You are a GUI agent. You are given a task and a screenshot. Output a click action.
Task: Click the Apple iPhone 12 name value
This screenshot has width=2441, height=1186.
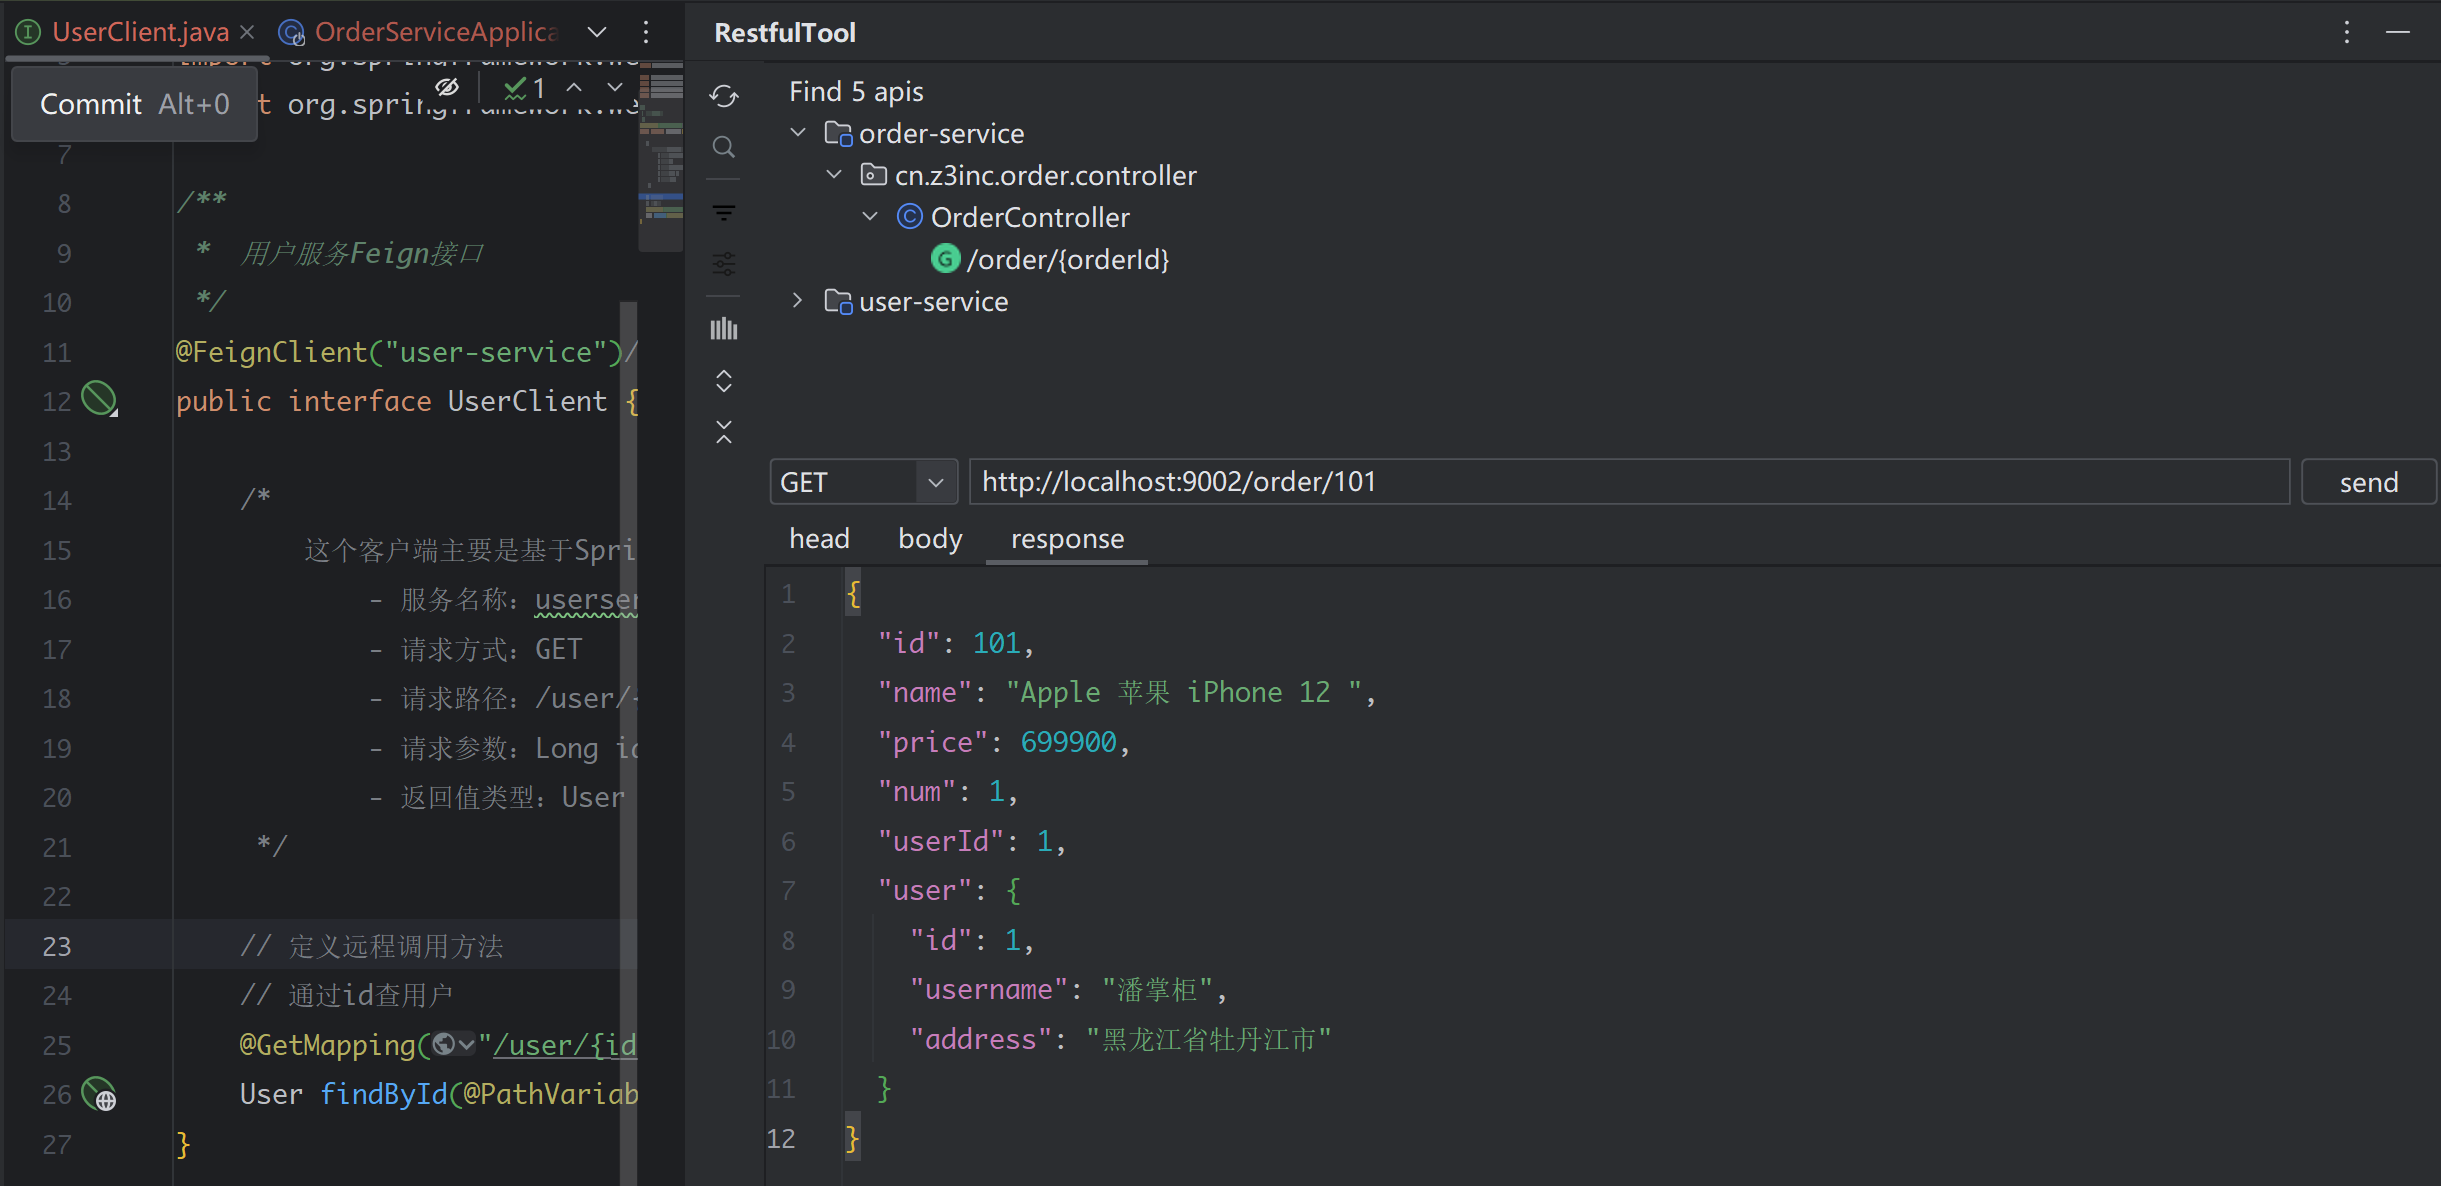[x=1184, y=692]
